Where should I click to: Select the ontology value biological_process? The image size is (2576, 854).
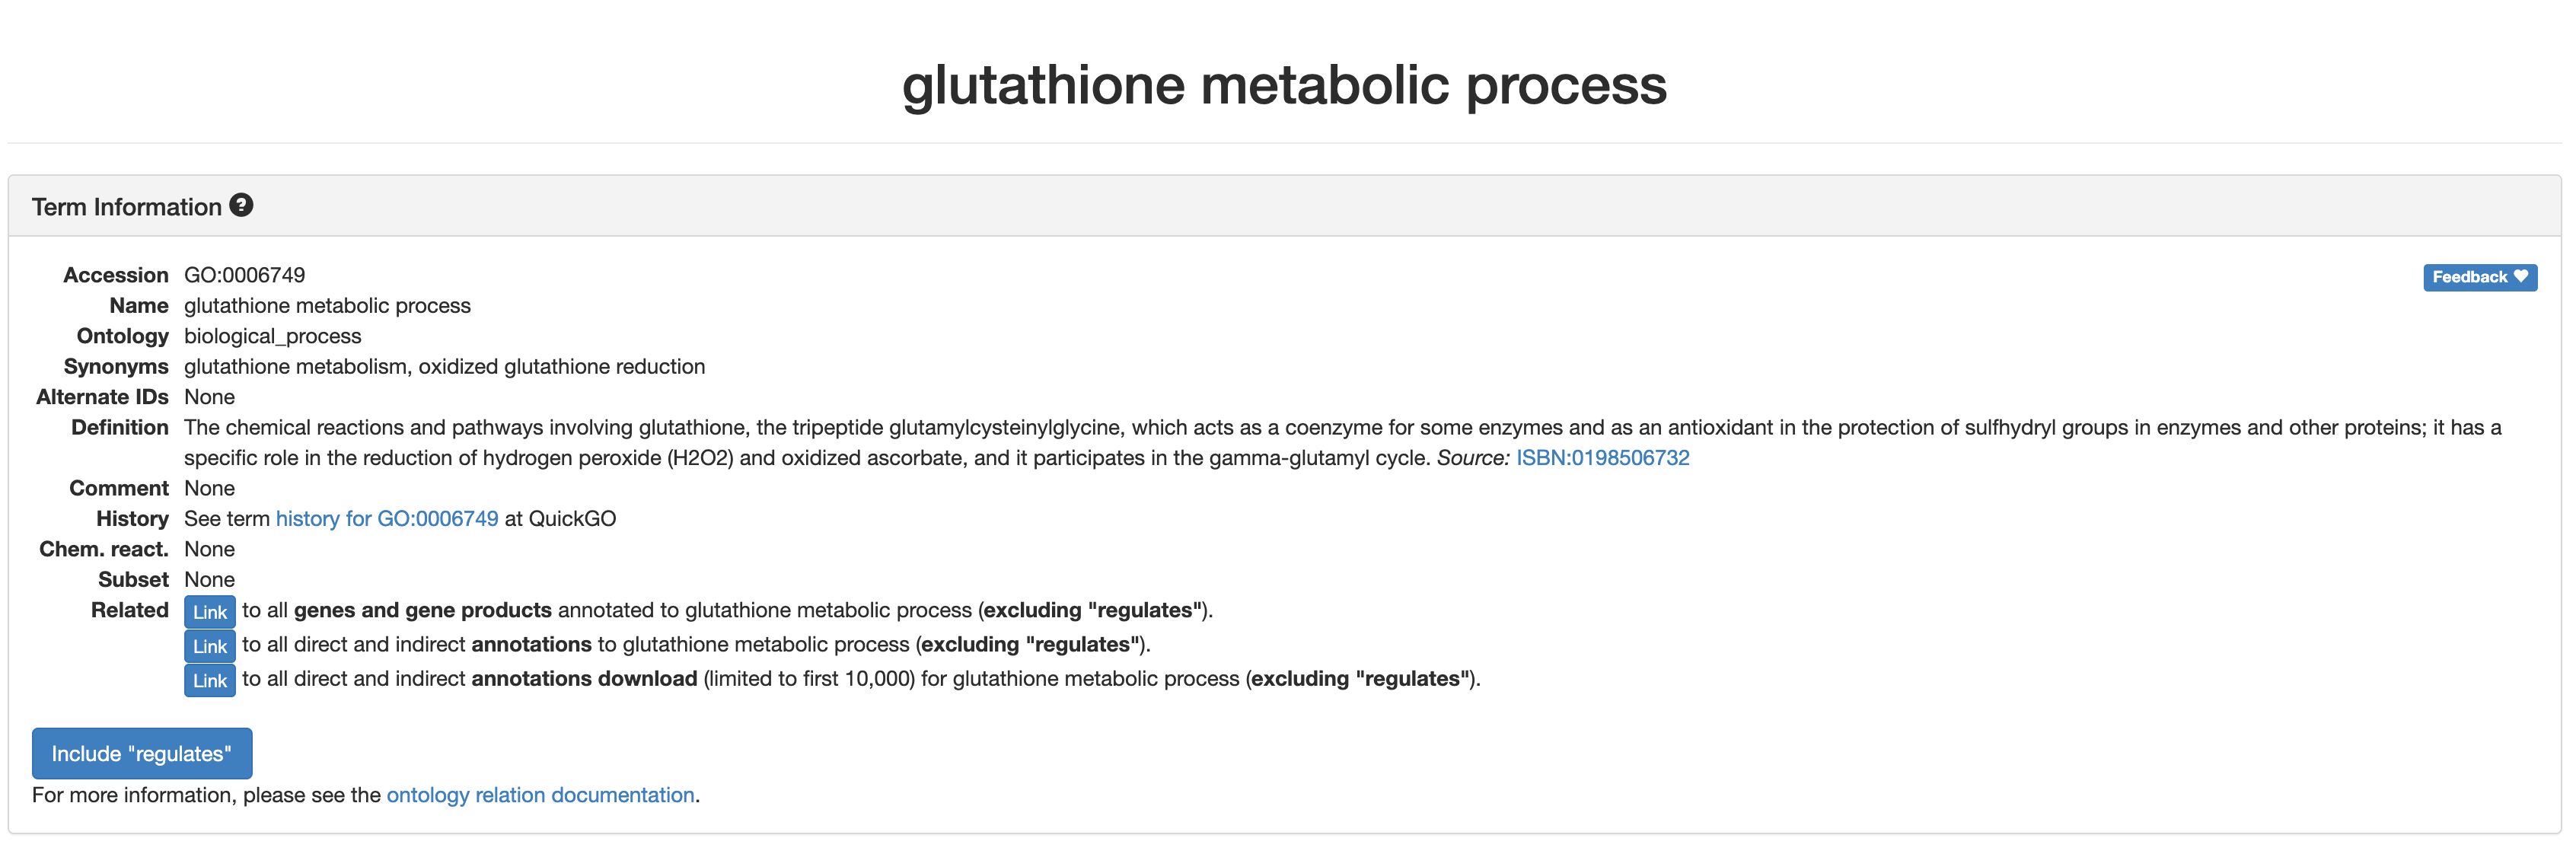[x=272, y=336]
